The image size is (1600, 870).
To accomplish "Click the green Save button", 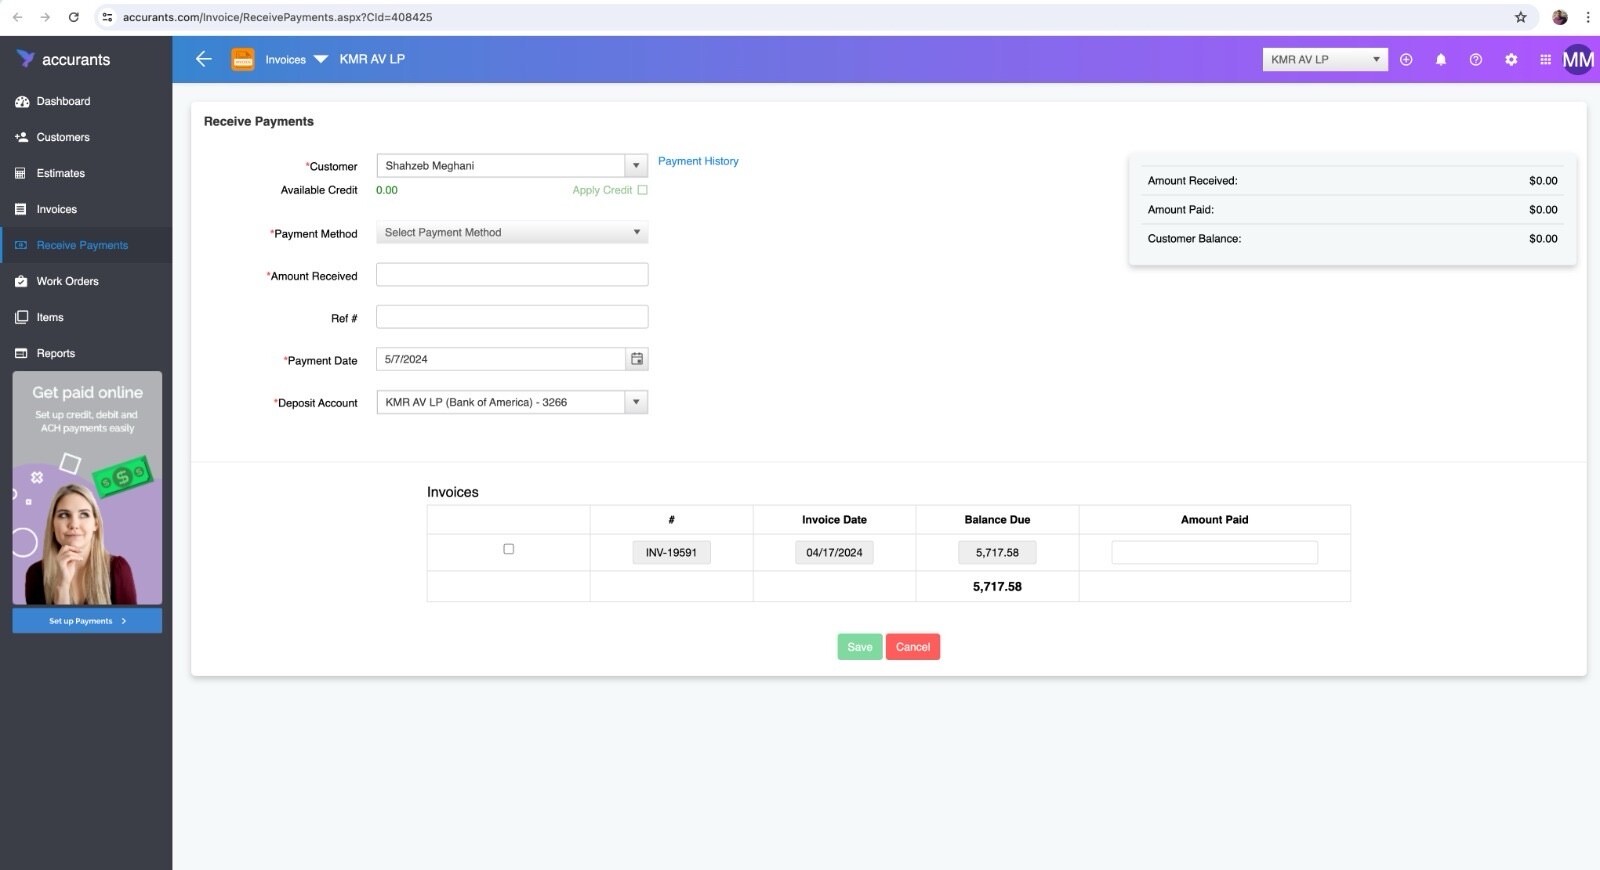I will (860, 647).
